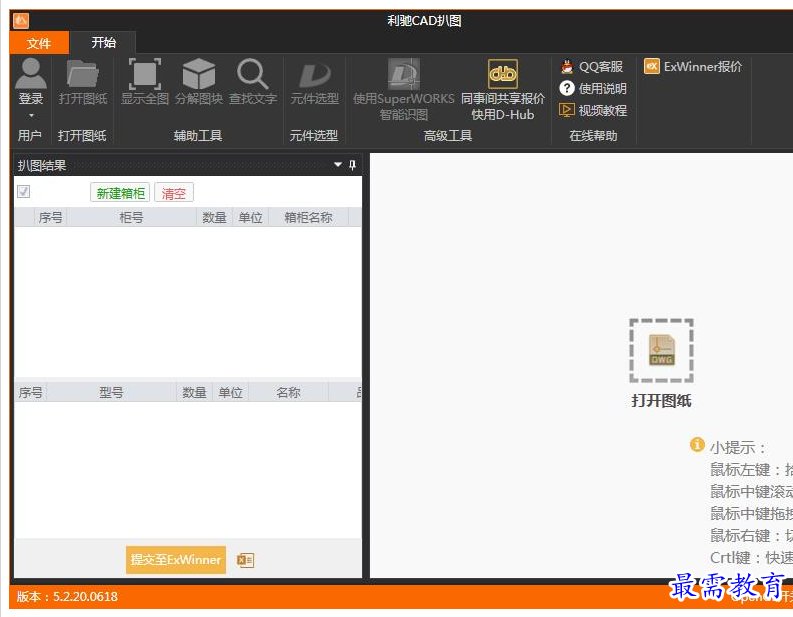
Task: Open 使用说明 help guide
Action: pyautogui.click(x=593, y=89)
